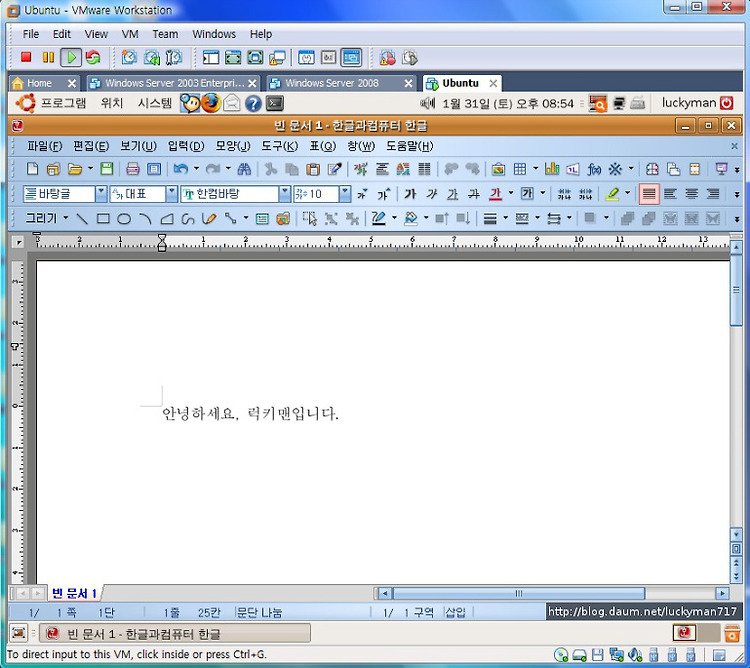
Task: Click the Ubuntu help question mark icon
Action: (x=254, y=103)
